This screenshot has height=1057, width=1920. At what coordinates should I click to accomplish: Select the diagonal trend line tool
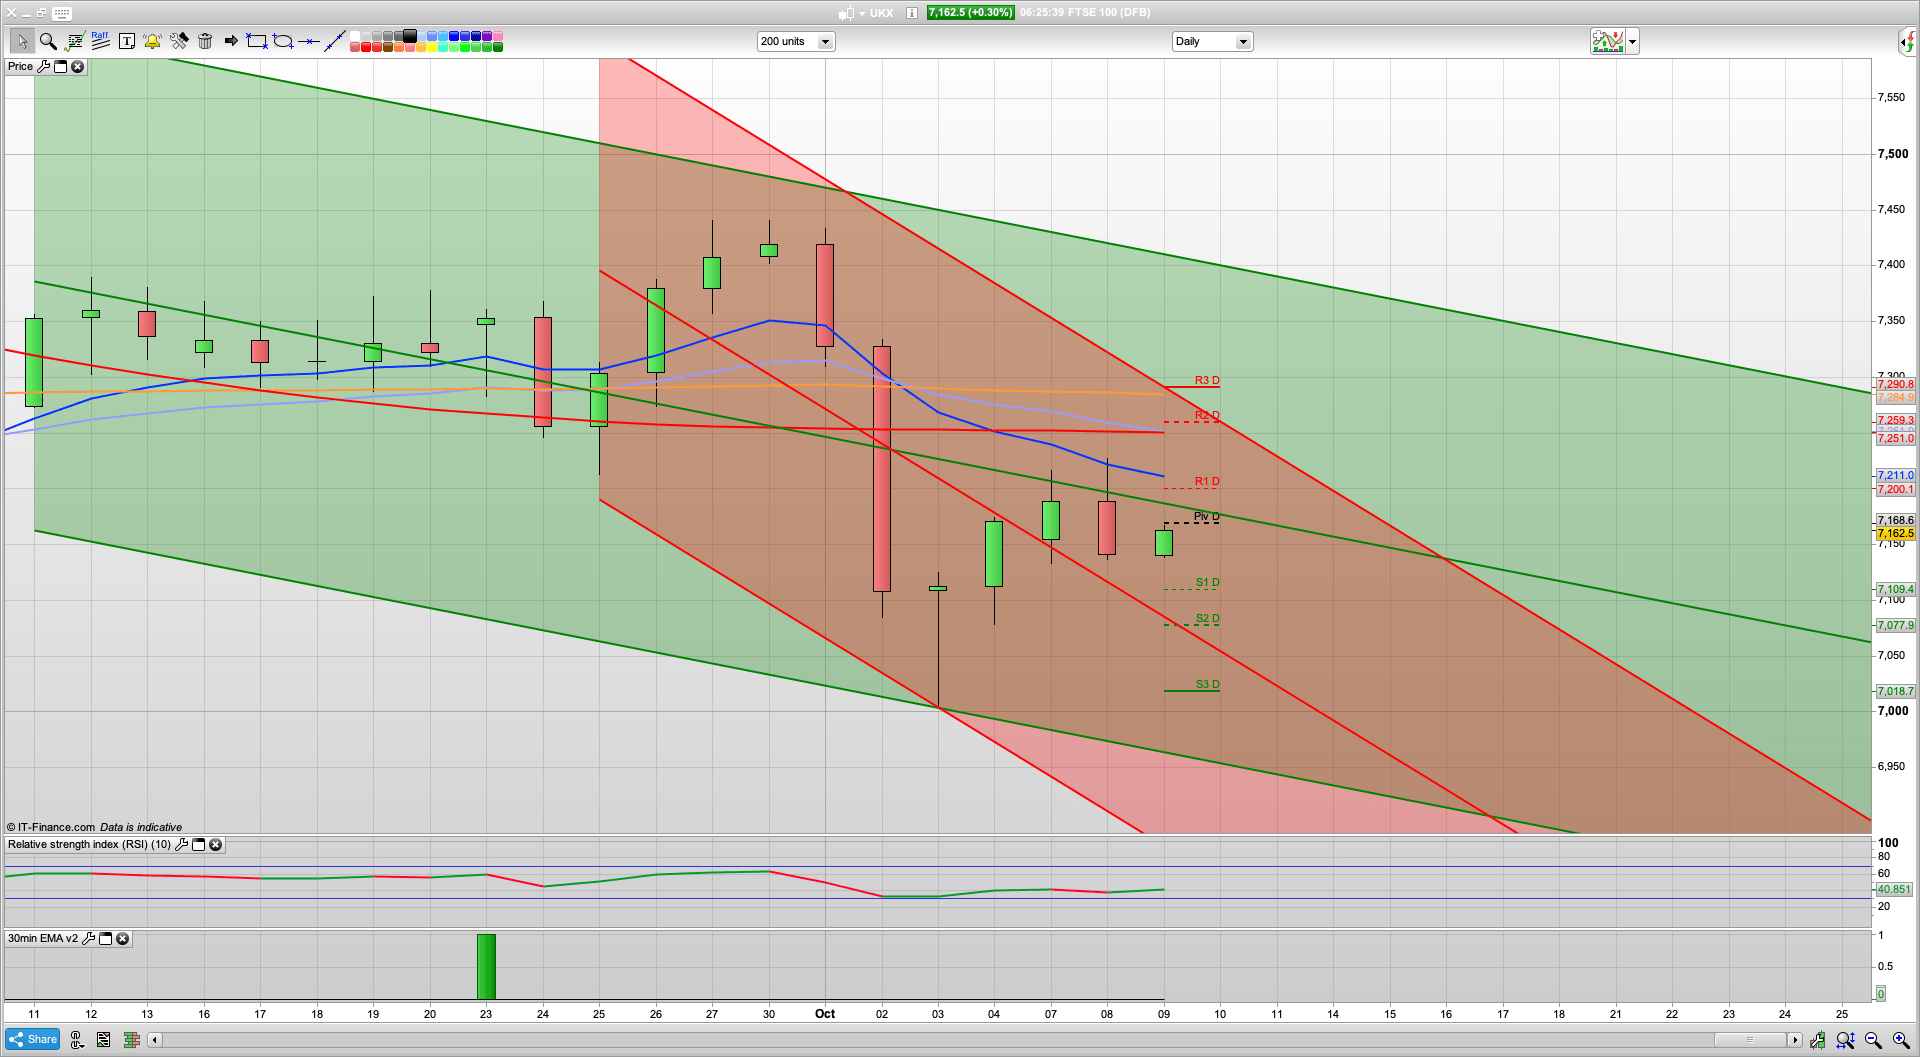coord(335,41)
